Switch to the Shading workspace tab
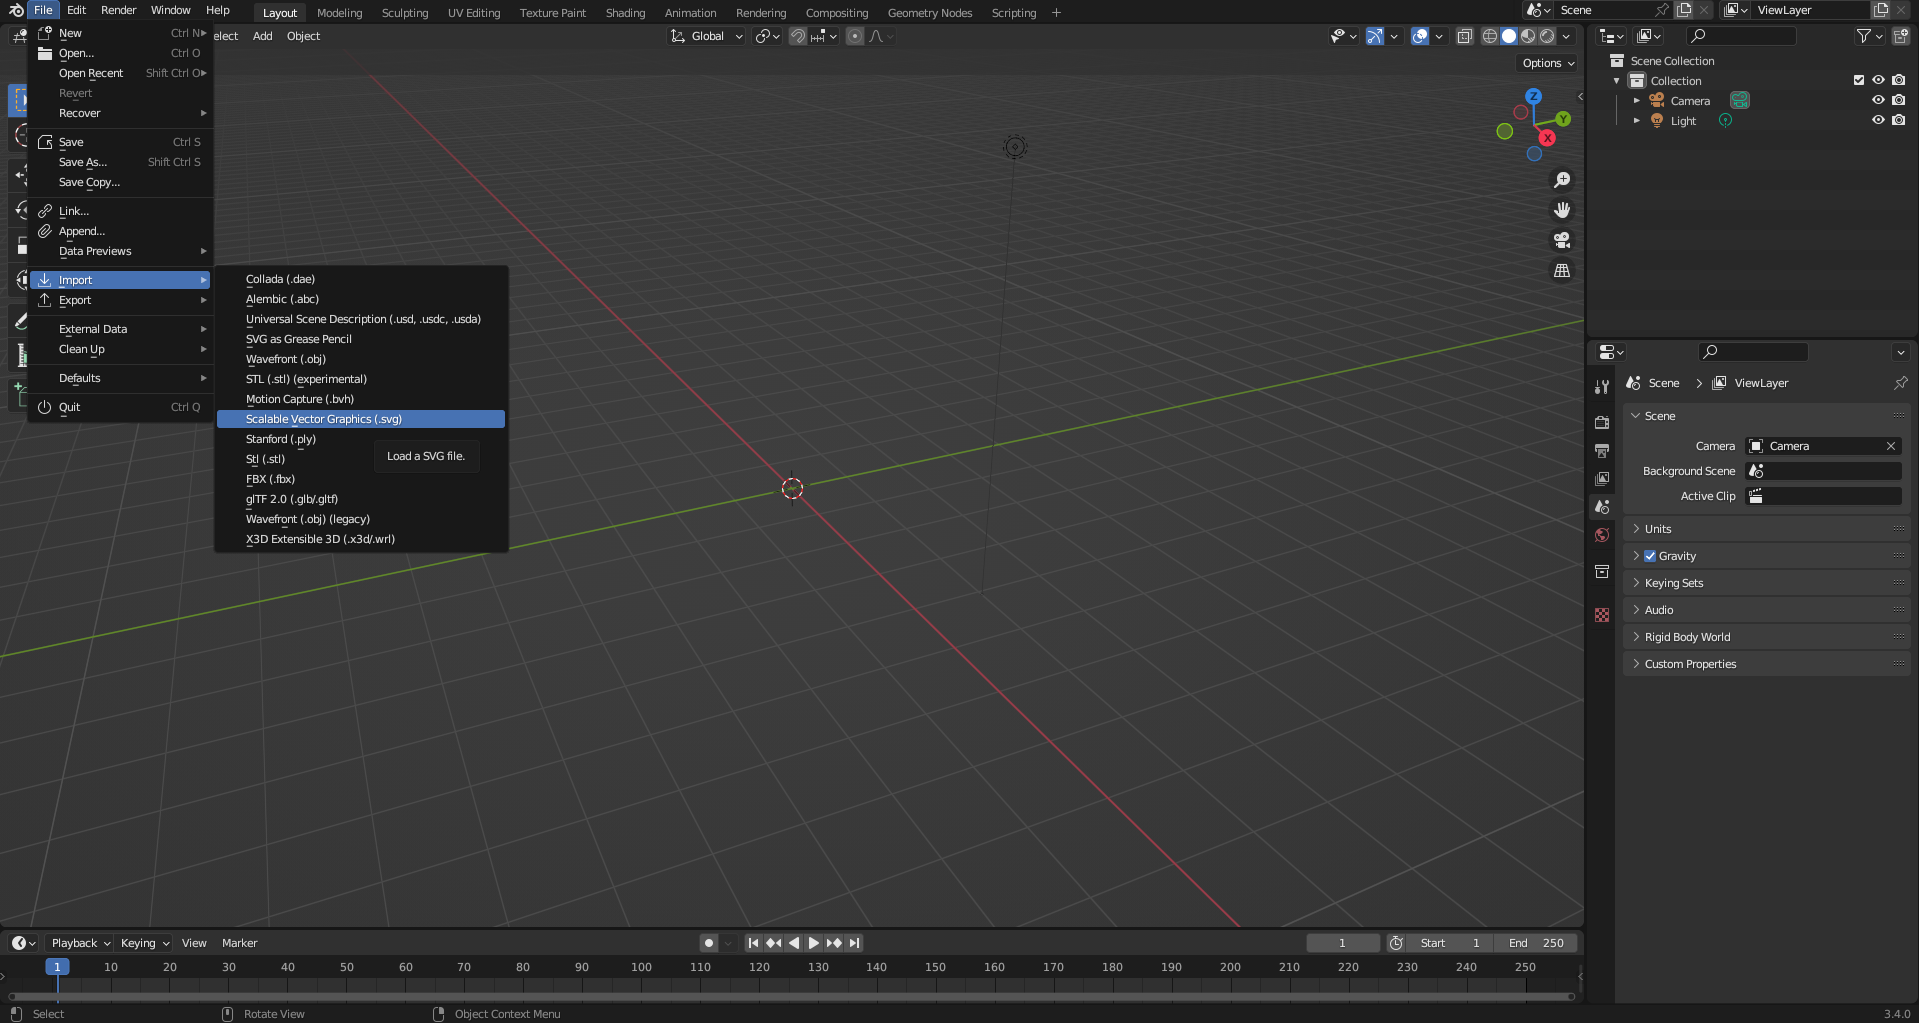Image resolution: width=1919 pixels, height=1023 pixels. coord(625,13)
